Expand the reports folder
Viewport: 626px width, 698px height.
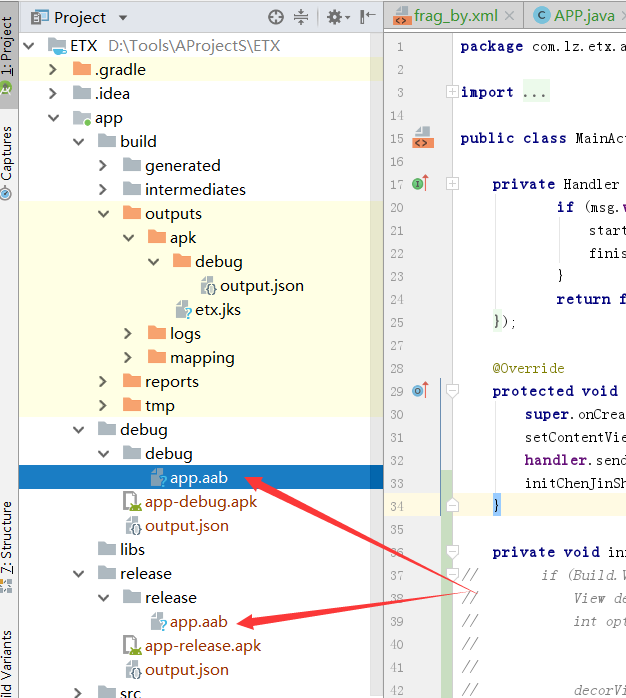coord(103,381)
